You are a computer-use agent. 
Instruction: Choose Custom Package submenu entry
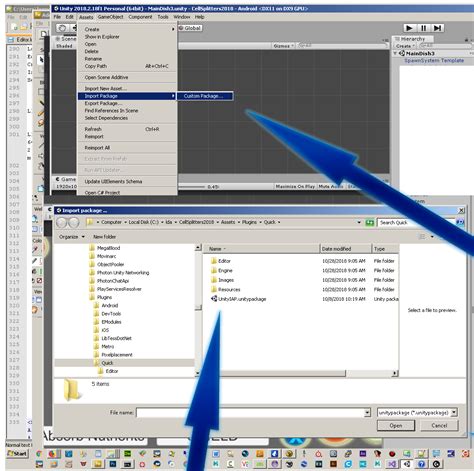point(205,96)
